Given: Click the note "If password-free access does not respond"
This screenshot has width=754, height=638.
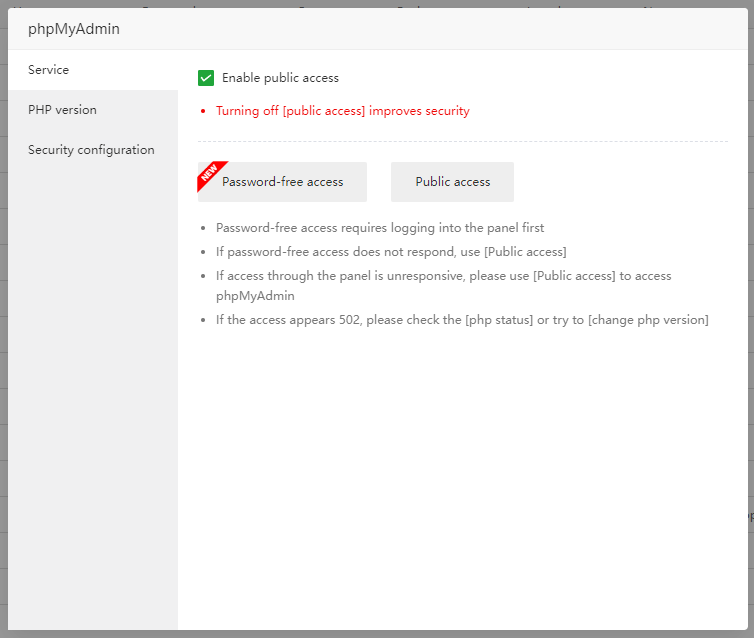Looking at the screenshot, I should pyautogui.click(x=348, y=252).
